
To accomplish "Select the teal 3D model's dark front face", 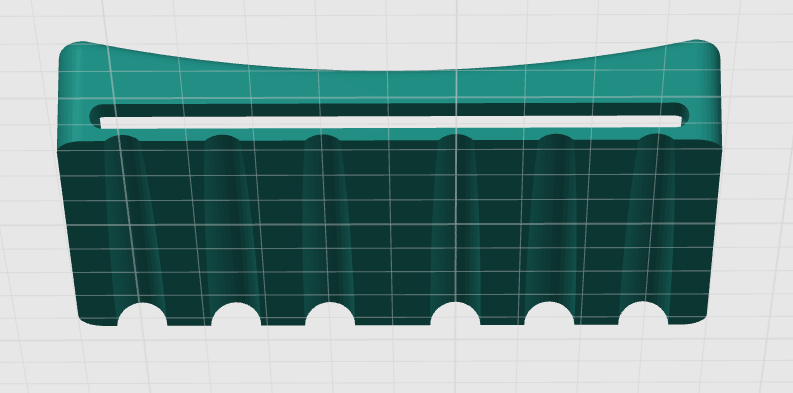I will (389, 233).
